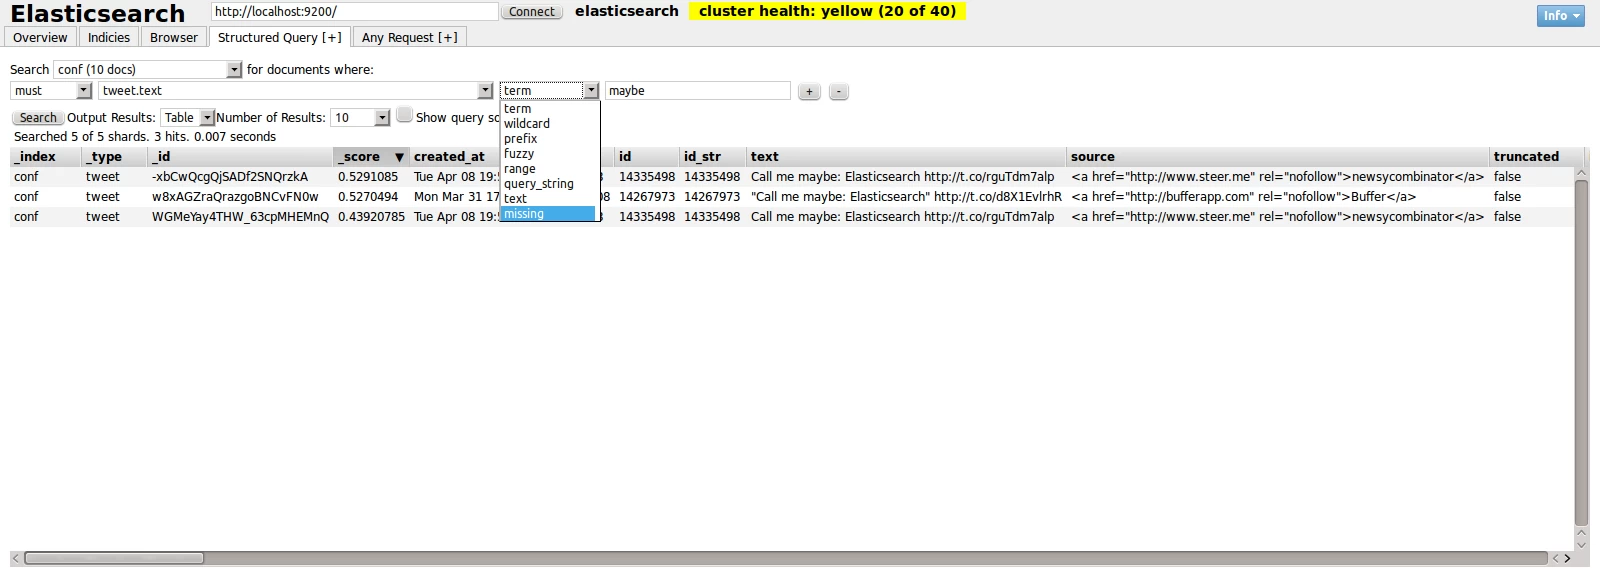This screenshot has height=576, width=1600.
Task: Click the score value 0.43920785
Action: coord(371,217)
